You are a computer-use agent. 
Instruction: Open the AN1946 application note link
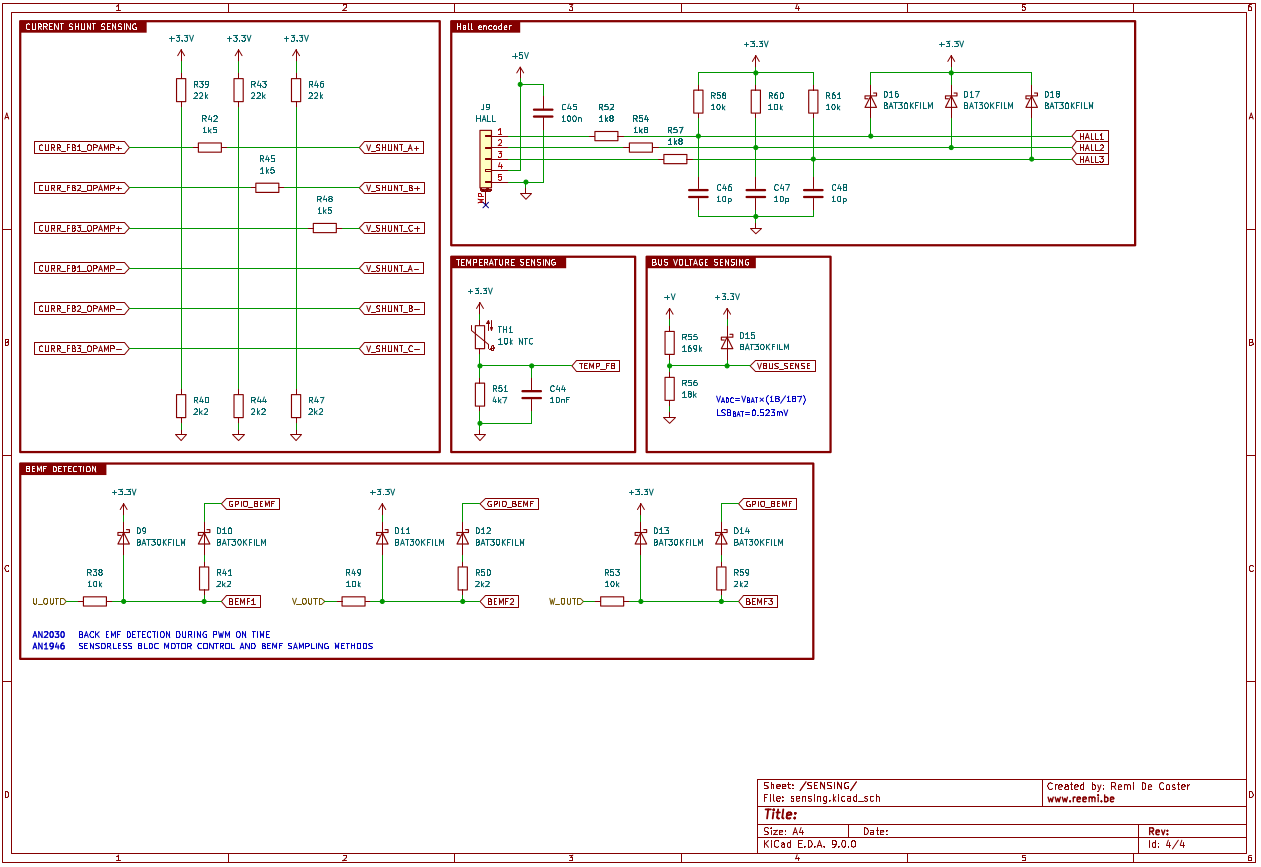pyautogui.click(x=48, y=646)
